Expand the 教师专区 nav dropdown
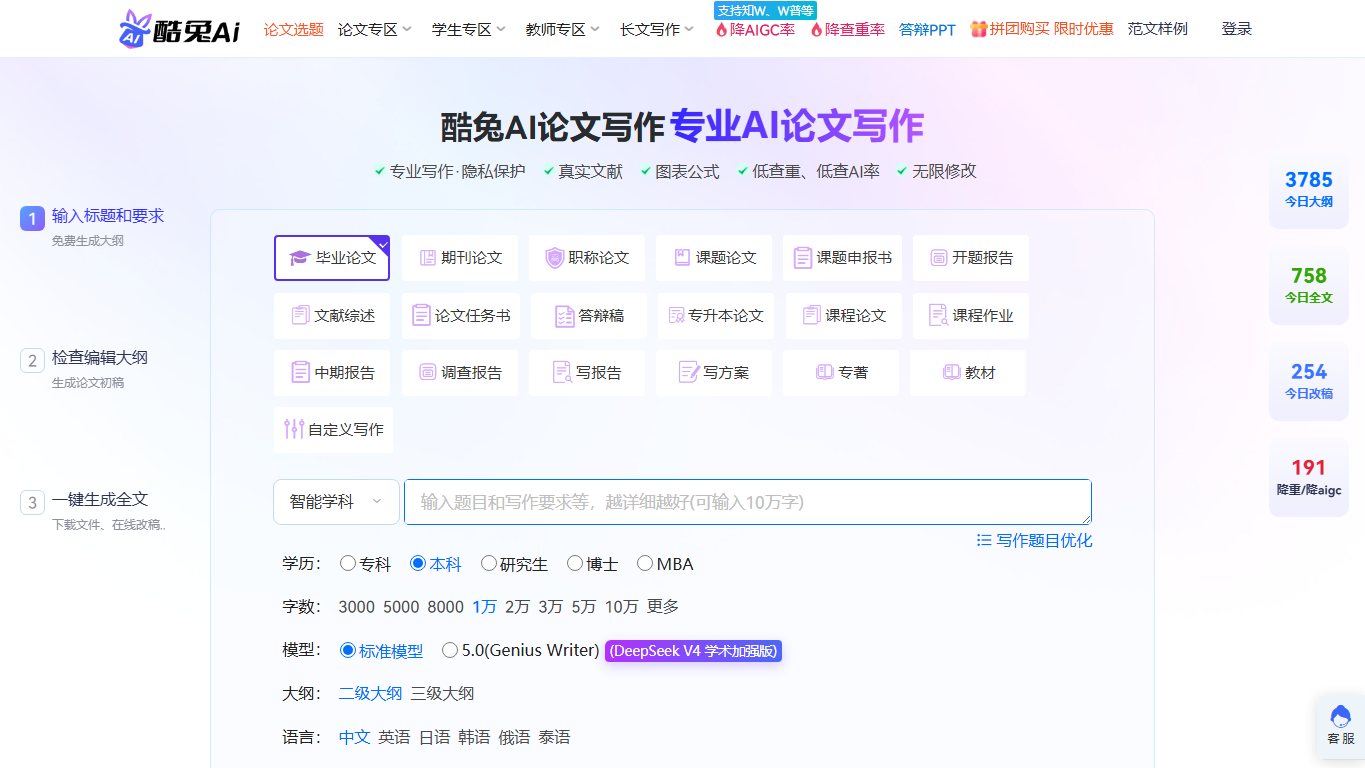1365x768 pixels. [563, 29]
